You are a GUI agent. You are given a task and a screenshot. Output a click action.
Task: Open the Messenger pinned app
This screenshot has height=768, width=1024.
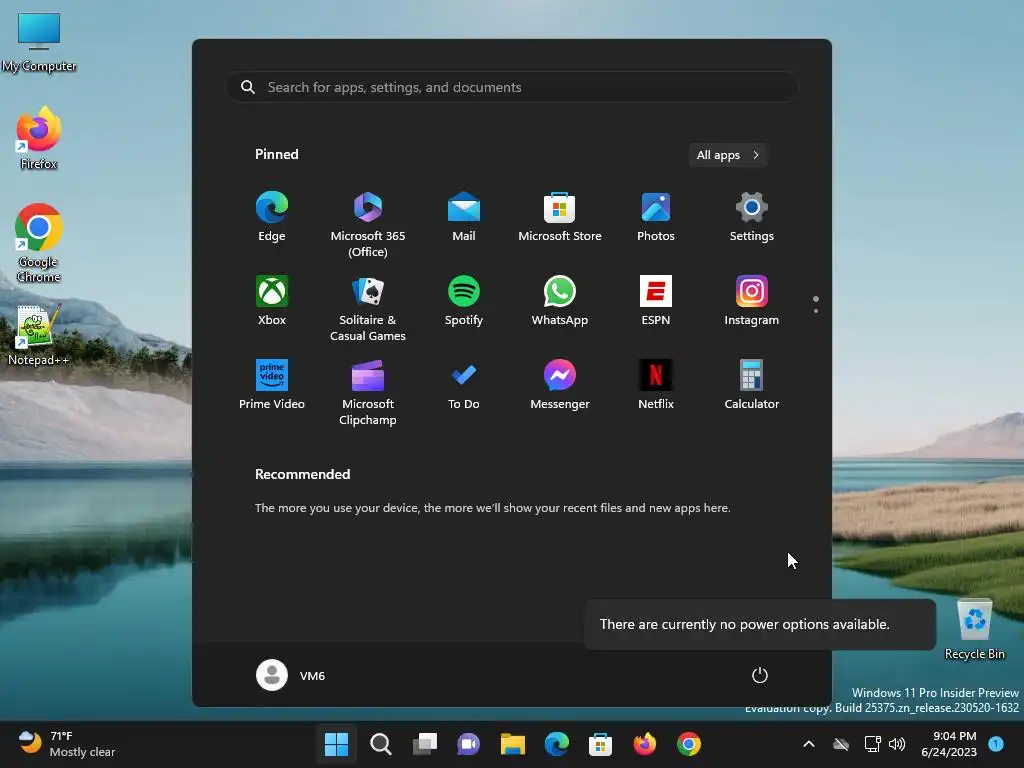(560, 385)
